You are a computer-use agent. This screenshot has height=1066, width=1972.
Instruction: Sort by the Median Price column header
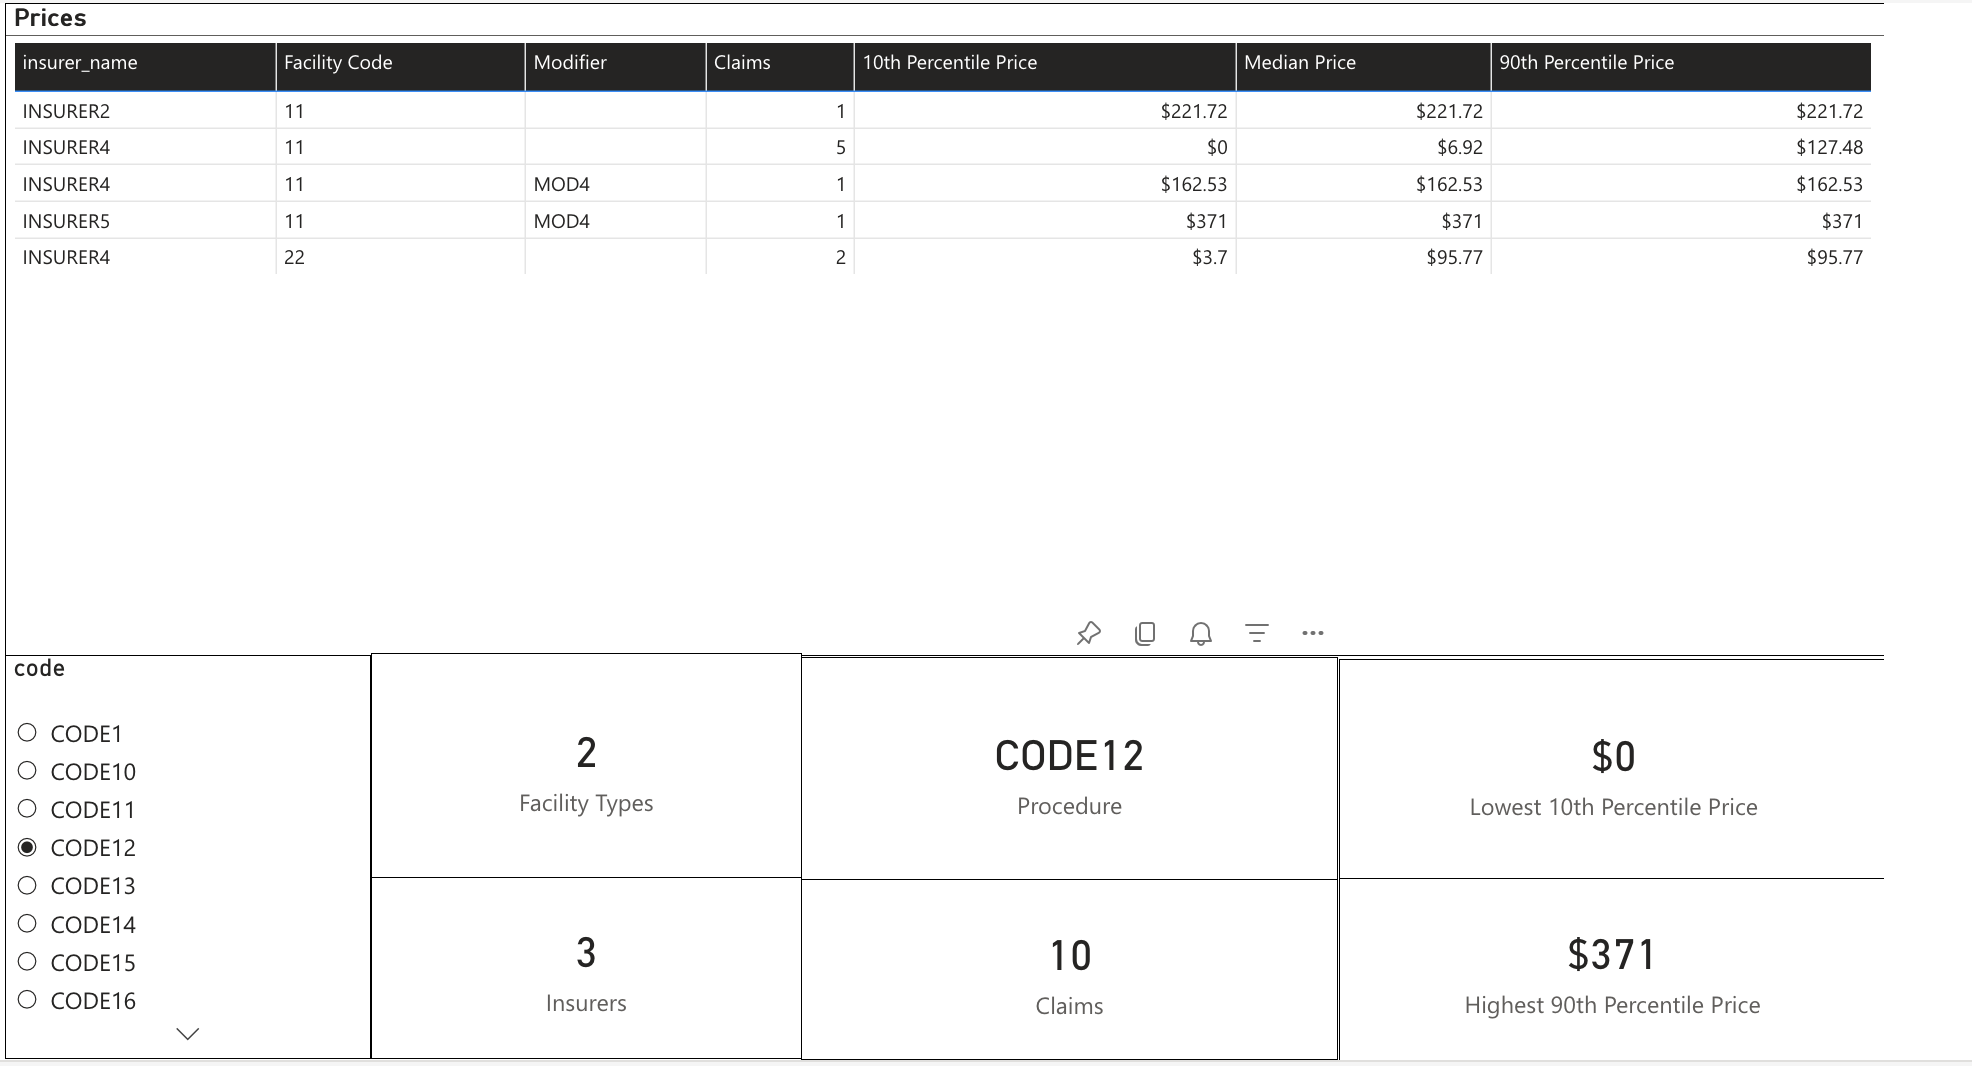1299,63
